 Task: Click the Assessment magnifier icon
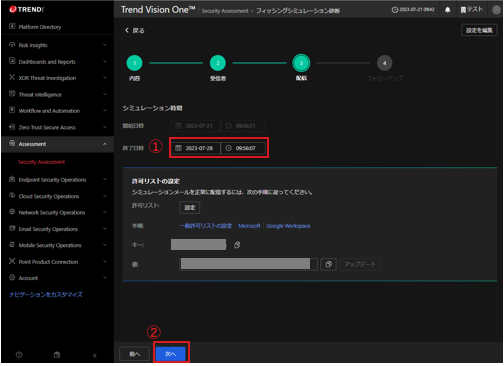[12, 143]
